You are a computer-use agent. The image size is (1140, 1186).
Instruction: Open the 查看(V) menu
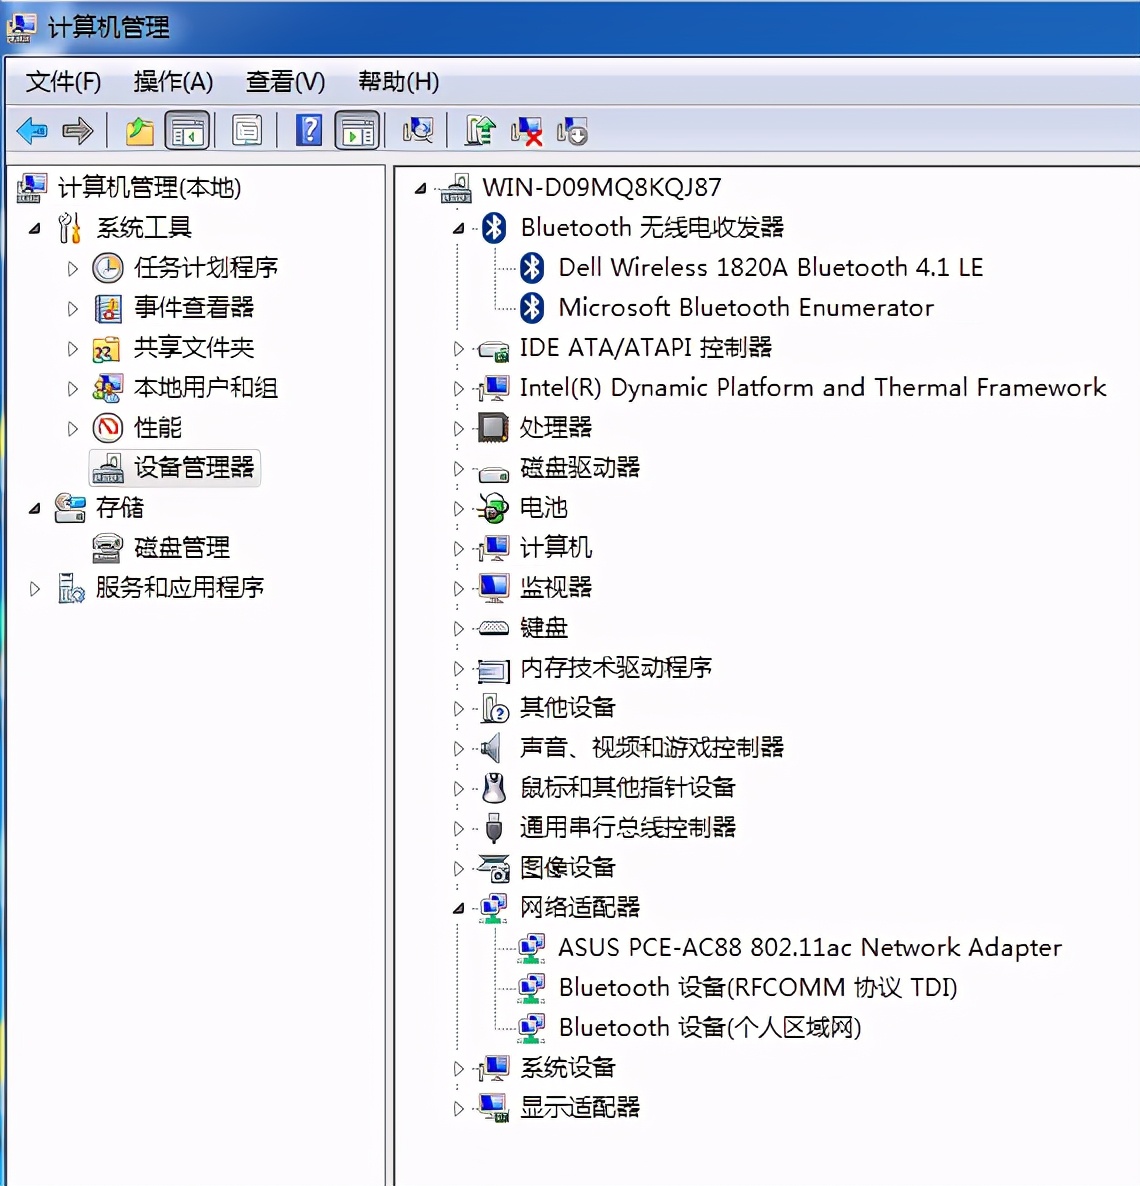click(x=285, y=81)
